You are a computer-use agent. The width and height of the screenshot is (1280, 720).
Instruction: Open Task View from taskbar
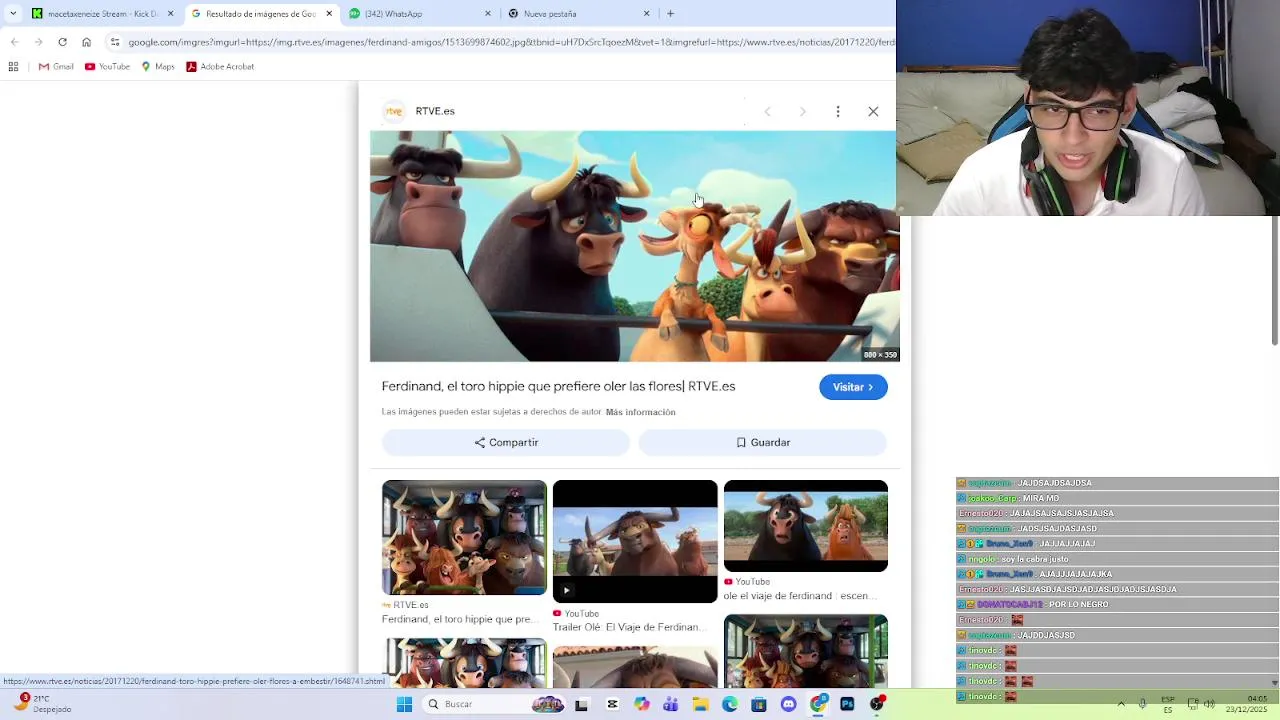[581, 704]
